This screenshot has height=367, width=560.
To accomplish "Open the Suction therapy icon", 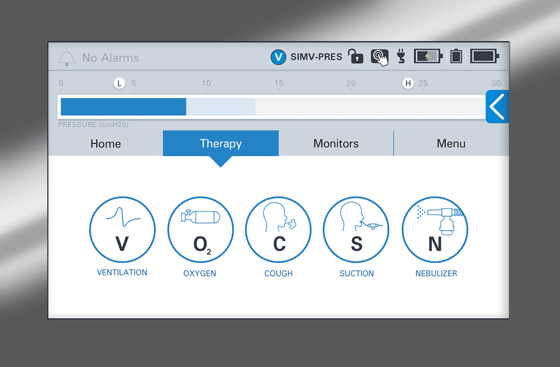I will point(356,230).
